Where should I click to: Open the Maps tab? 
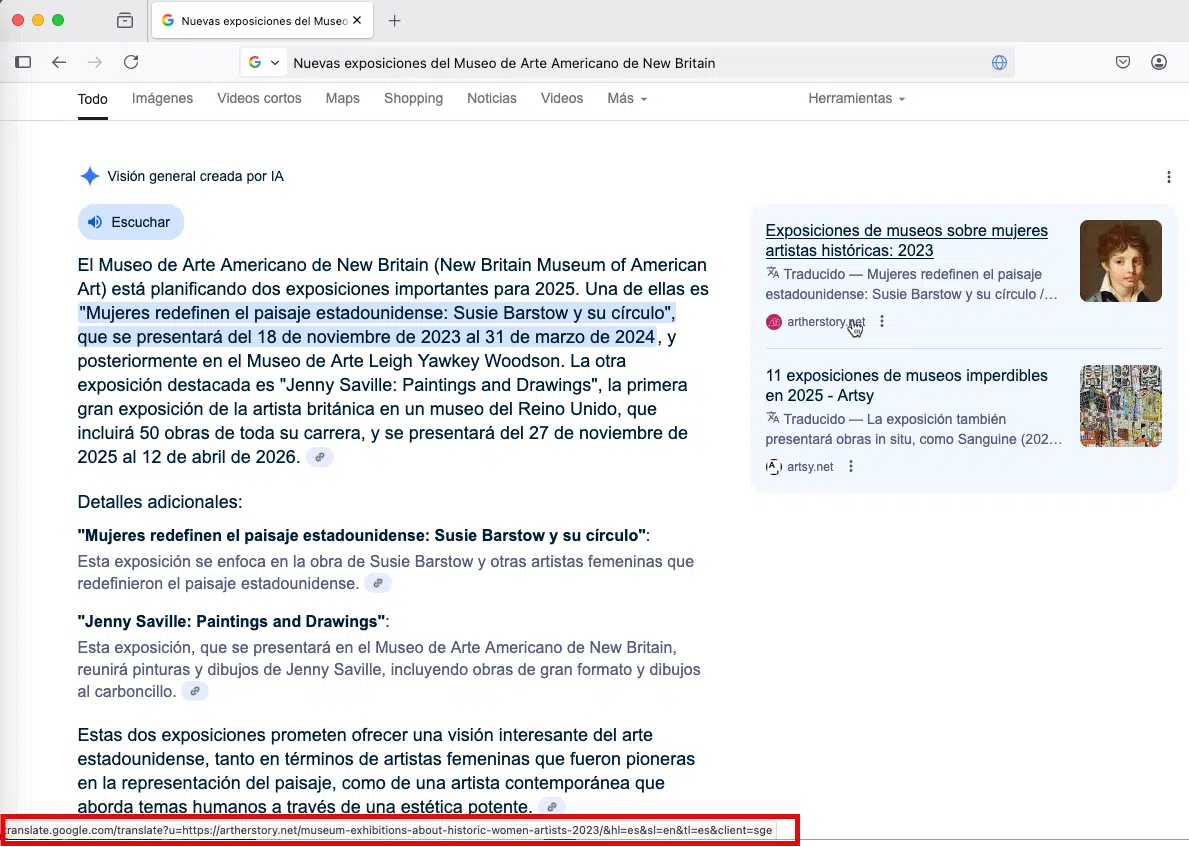point(343,98)
